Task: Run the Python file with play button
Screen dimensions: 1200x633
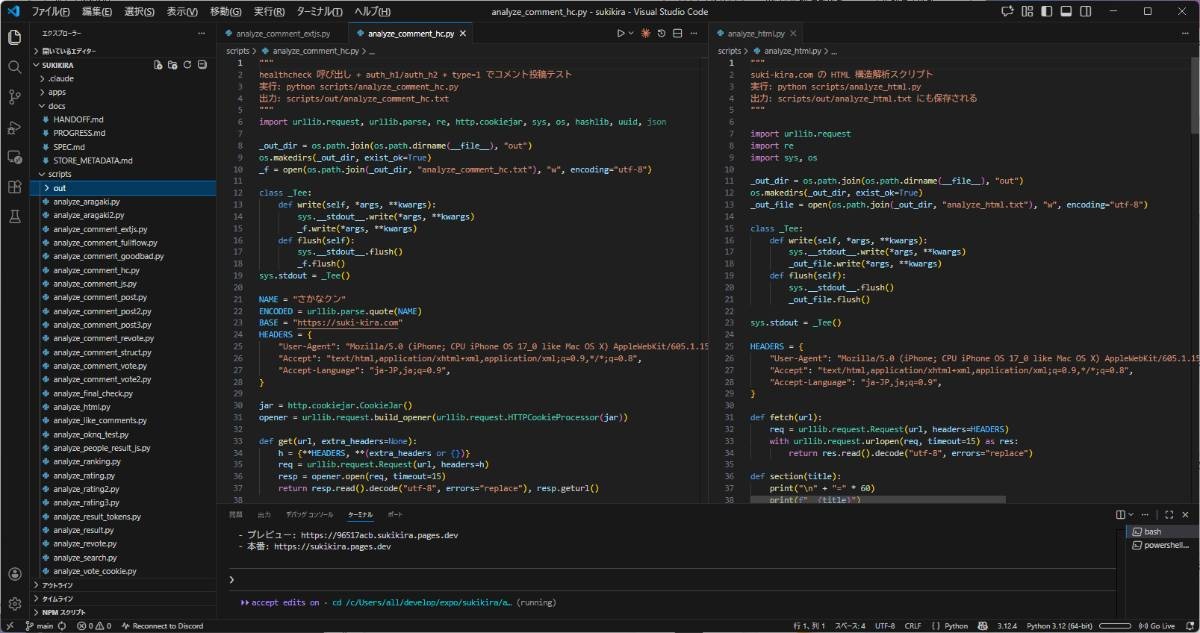Action: click(620, 33)
